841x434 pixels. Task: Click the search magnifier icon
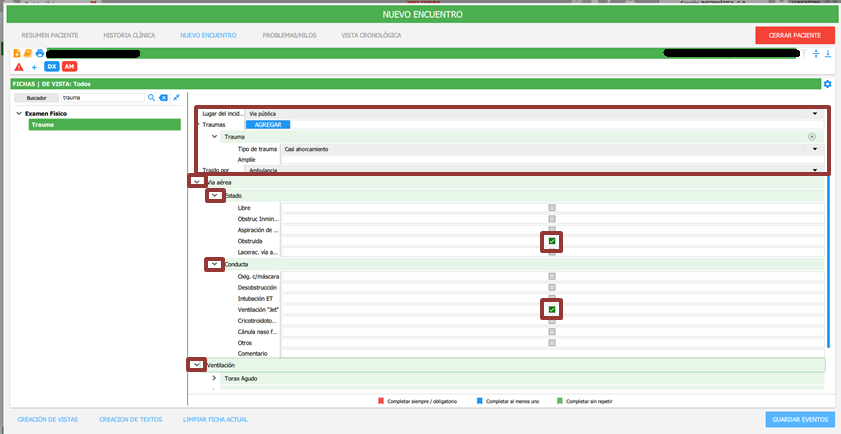pos(152,98)
